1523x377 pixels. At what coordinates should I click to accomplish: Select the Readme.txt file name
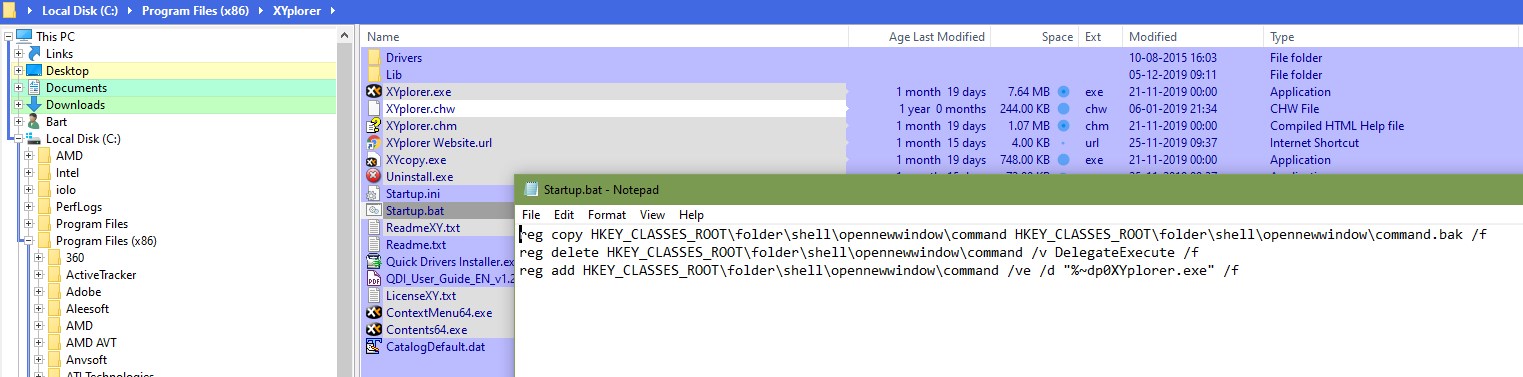click(416, 245)
